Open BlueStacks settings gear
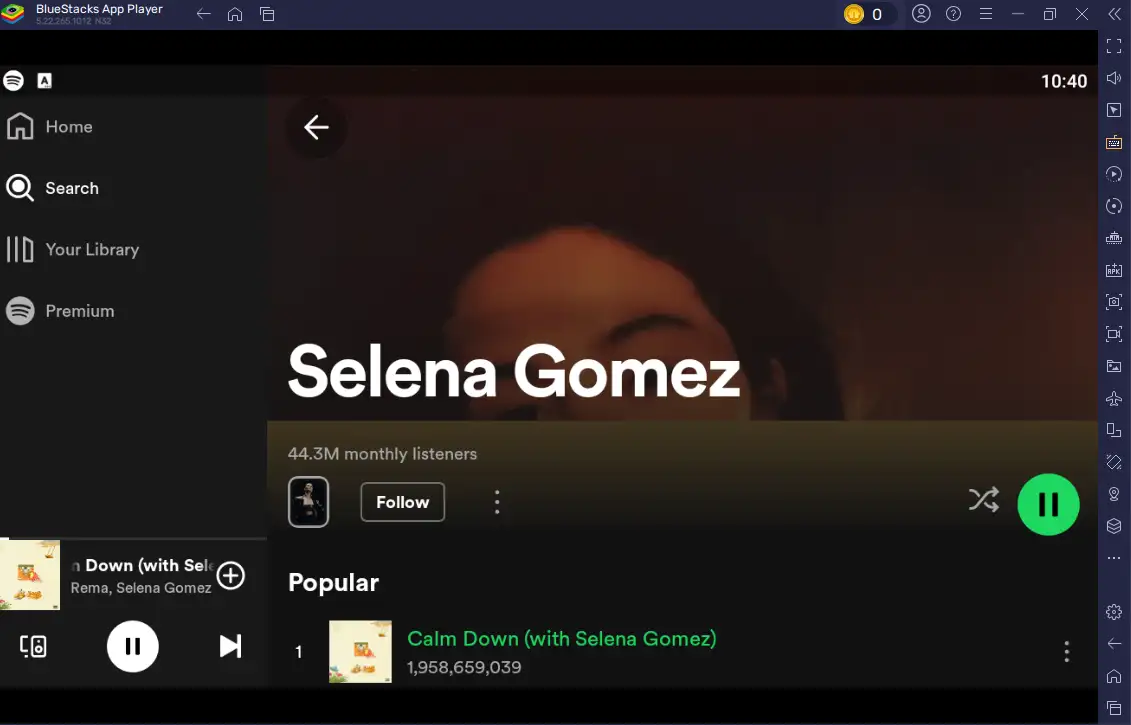Viewport: 1131px width, 725px height. [x=1114, y=612]
